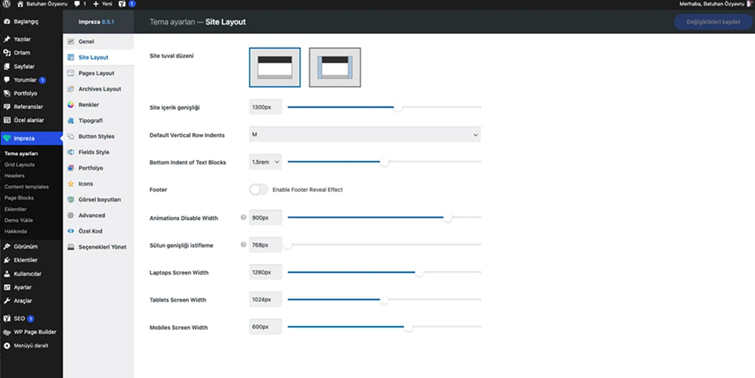Click the SEO menu item
The width and height of the screenshot is (755, 378).
[31, 319]
